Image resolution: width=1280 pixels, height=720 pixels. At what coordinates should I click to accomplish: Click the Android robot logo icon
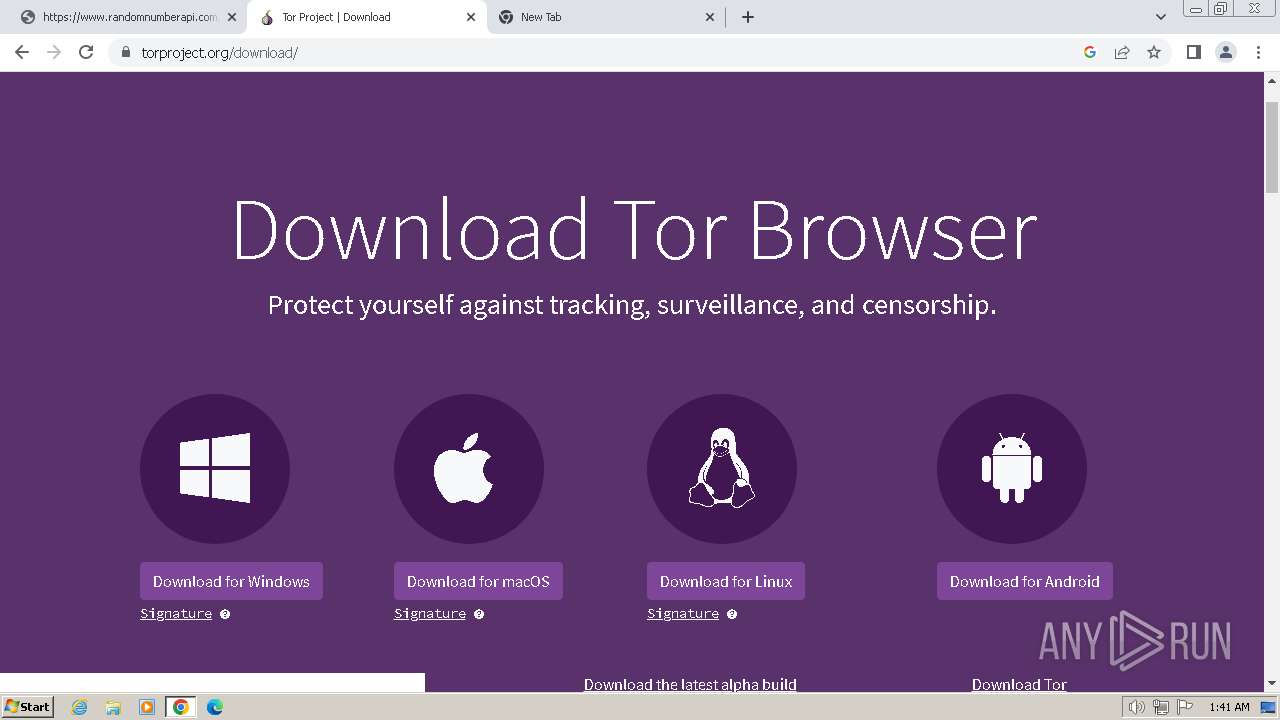coord(1012,468)
